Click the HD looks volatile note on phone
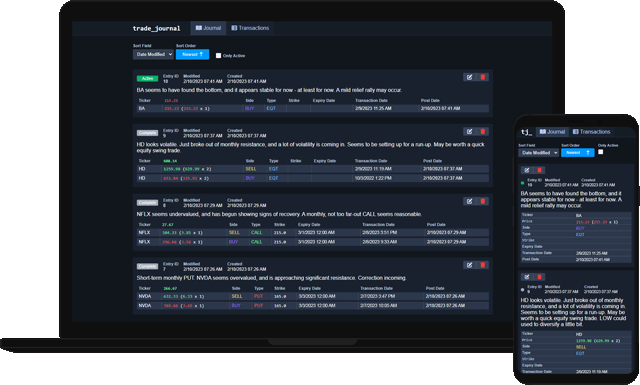 tap(573, 312)
